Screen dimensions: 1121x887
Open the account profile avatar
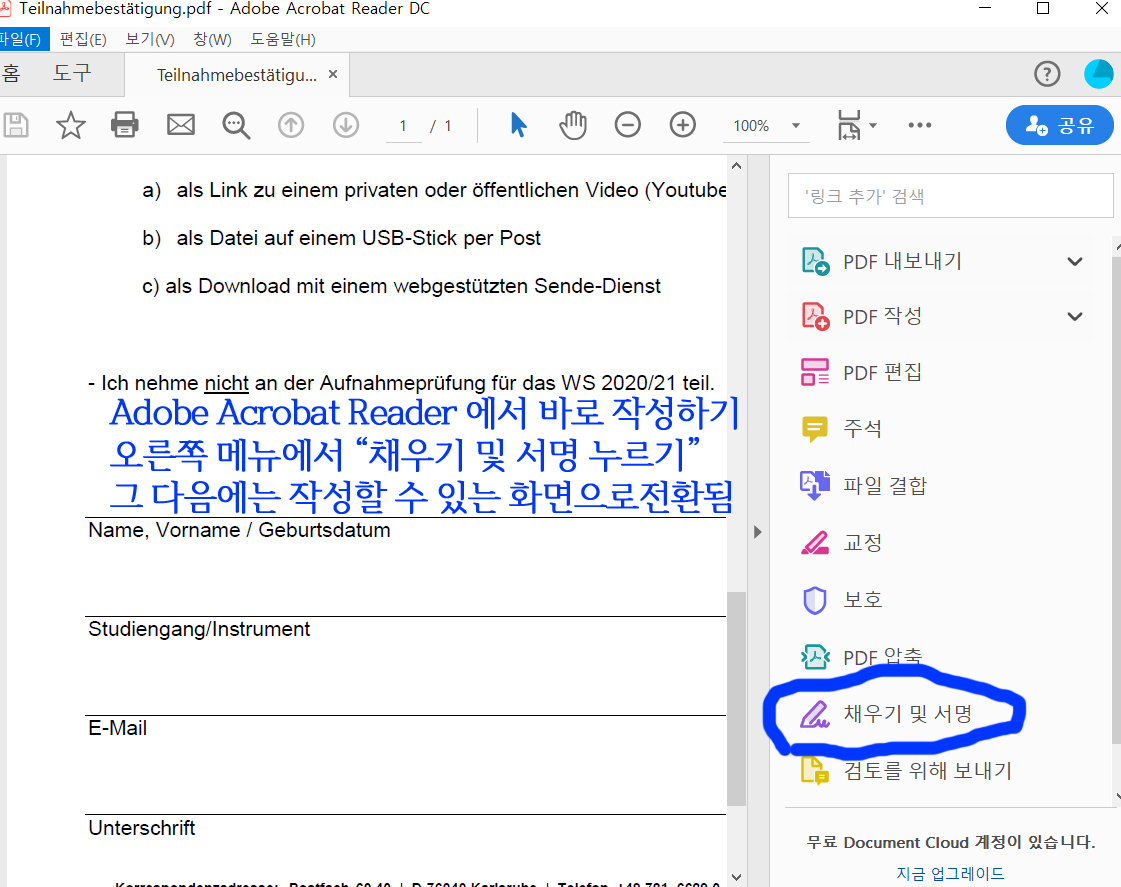coord(1098,74)
